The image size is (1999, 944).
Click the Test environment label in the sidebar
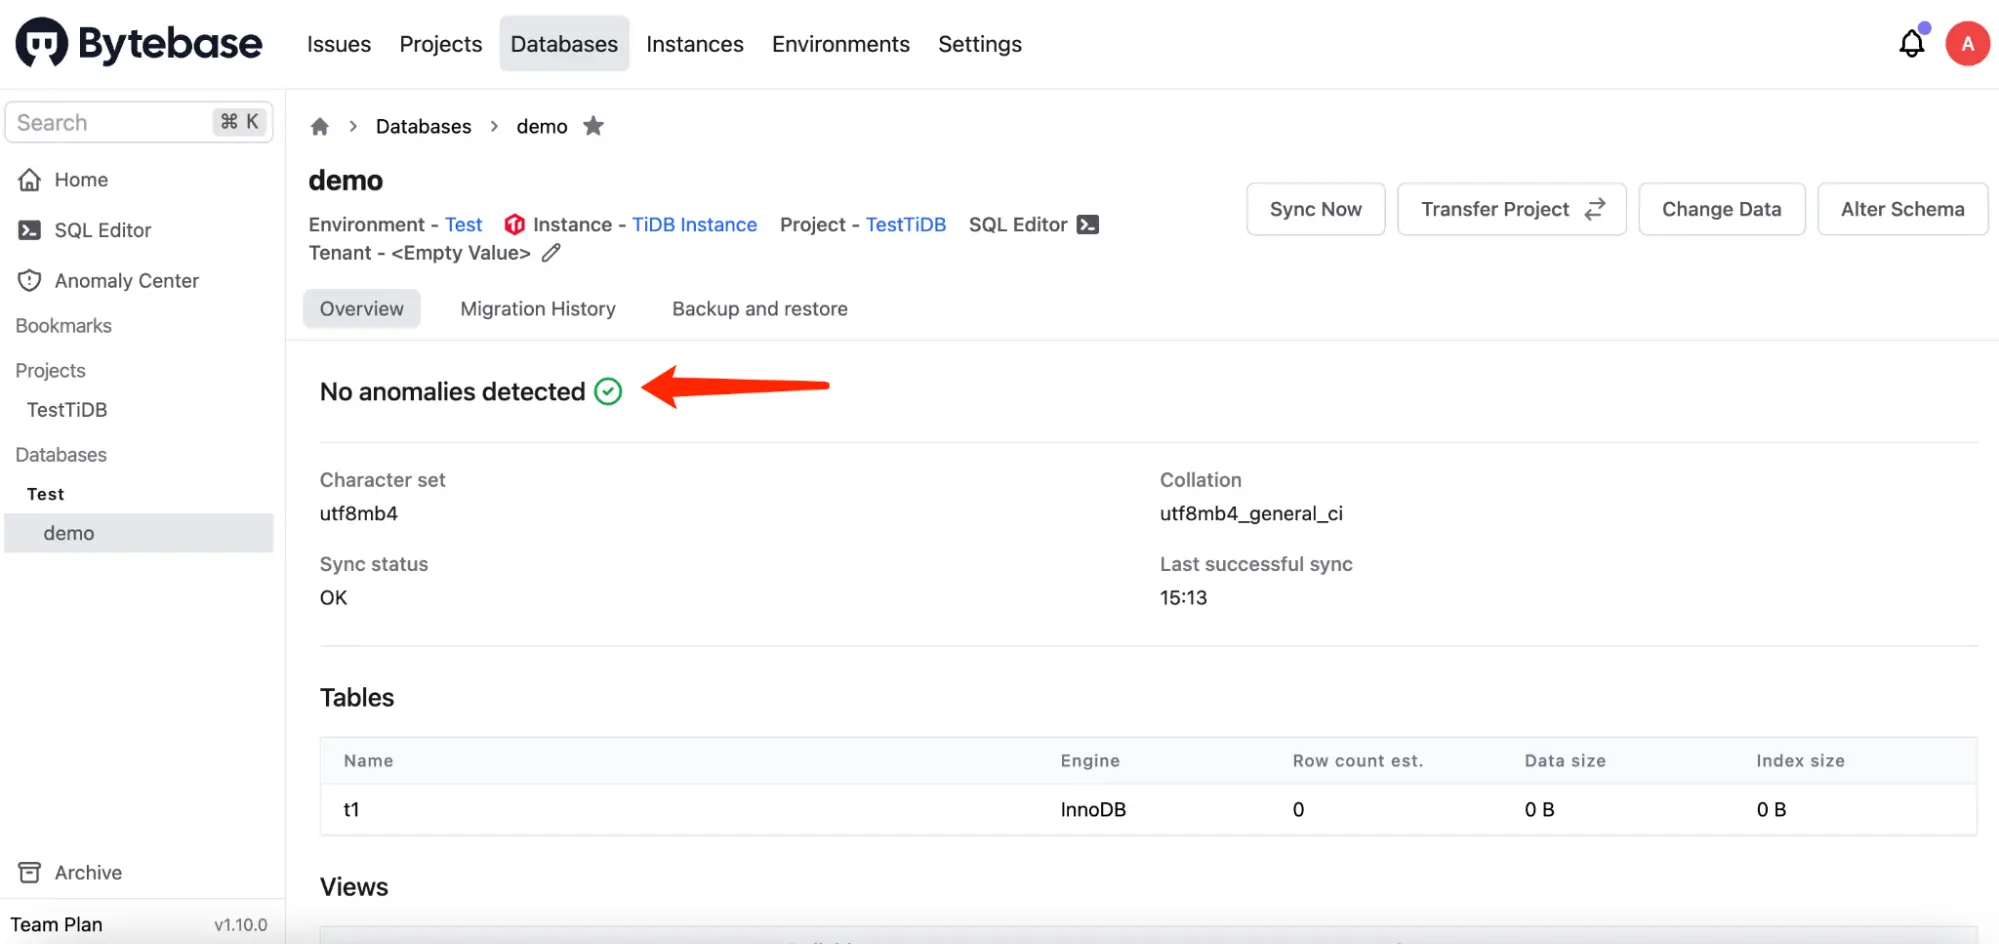45,494
